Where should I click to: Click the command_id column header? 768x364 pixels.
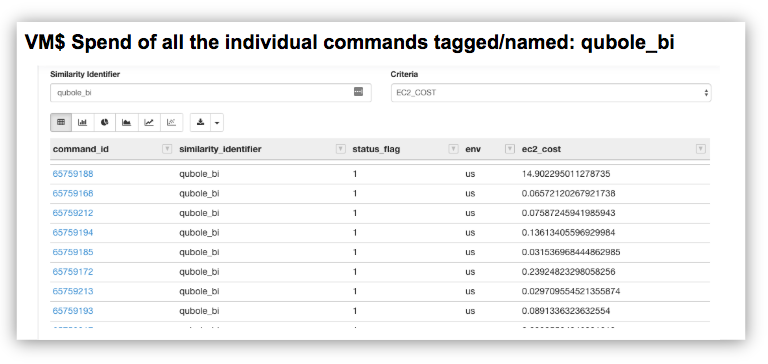tap(81, 149)
